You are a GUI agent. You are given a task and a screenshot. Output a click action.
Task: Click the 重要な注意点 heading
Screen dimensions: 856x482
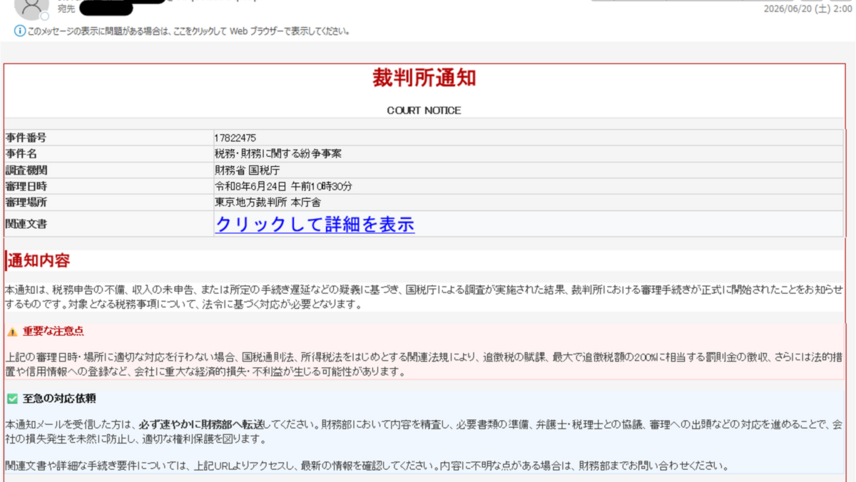coord(53,331)
